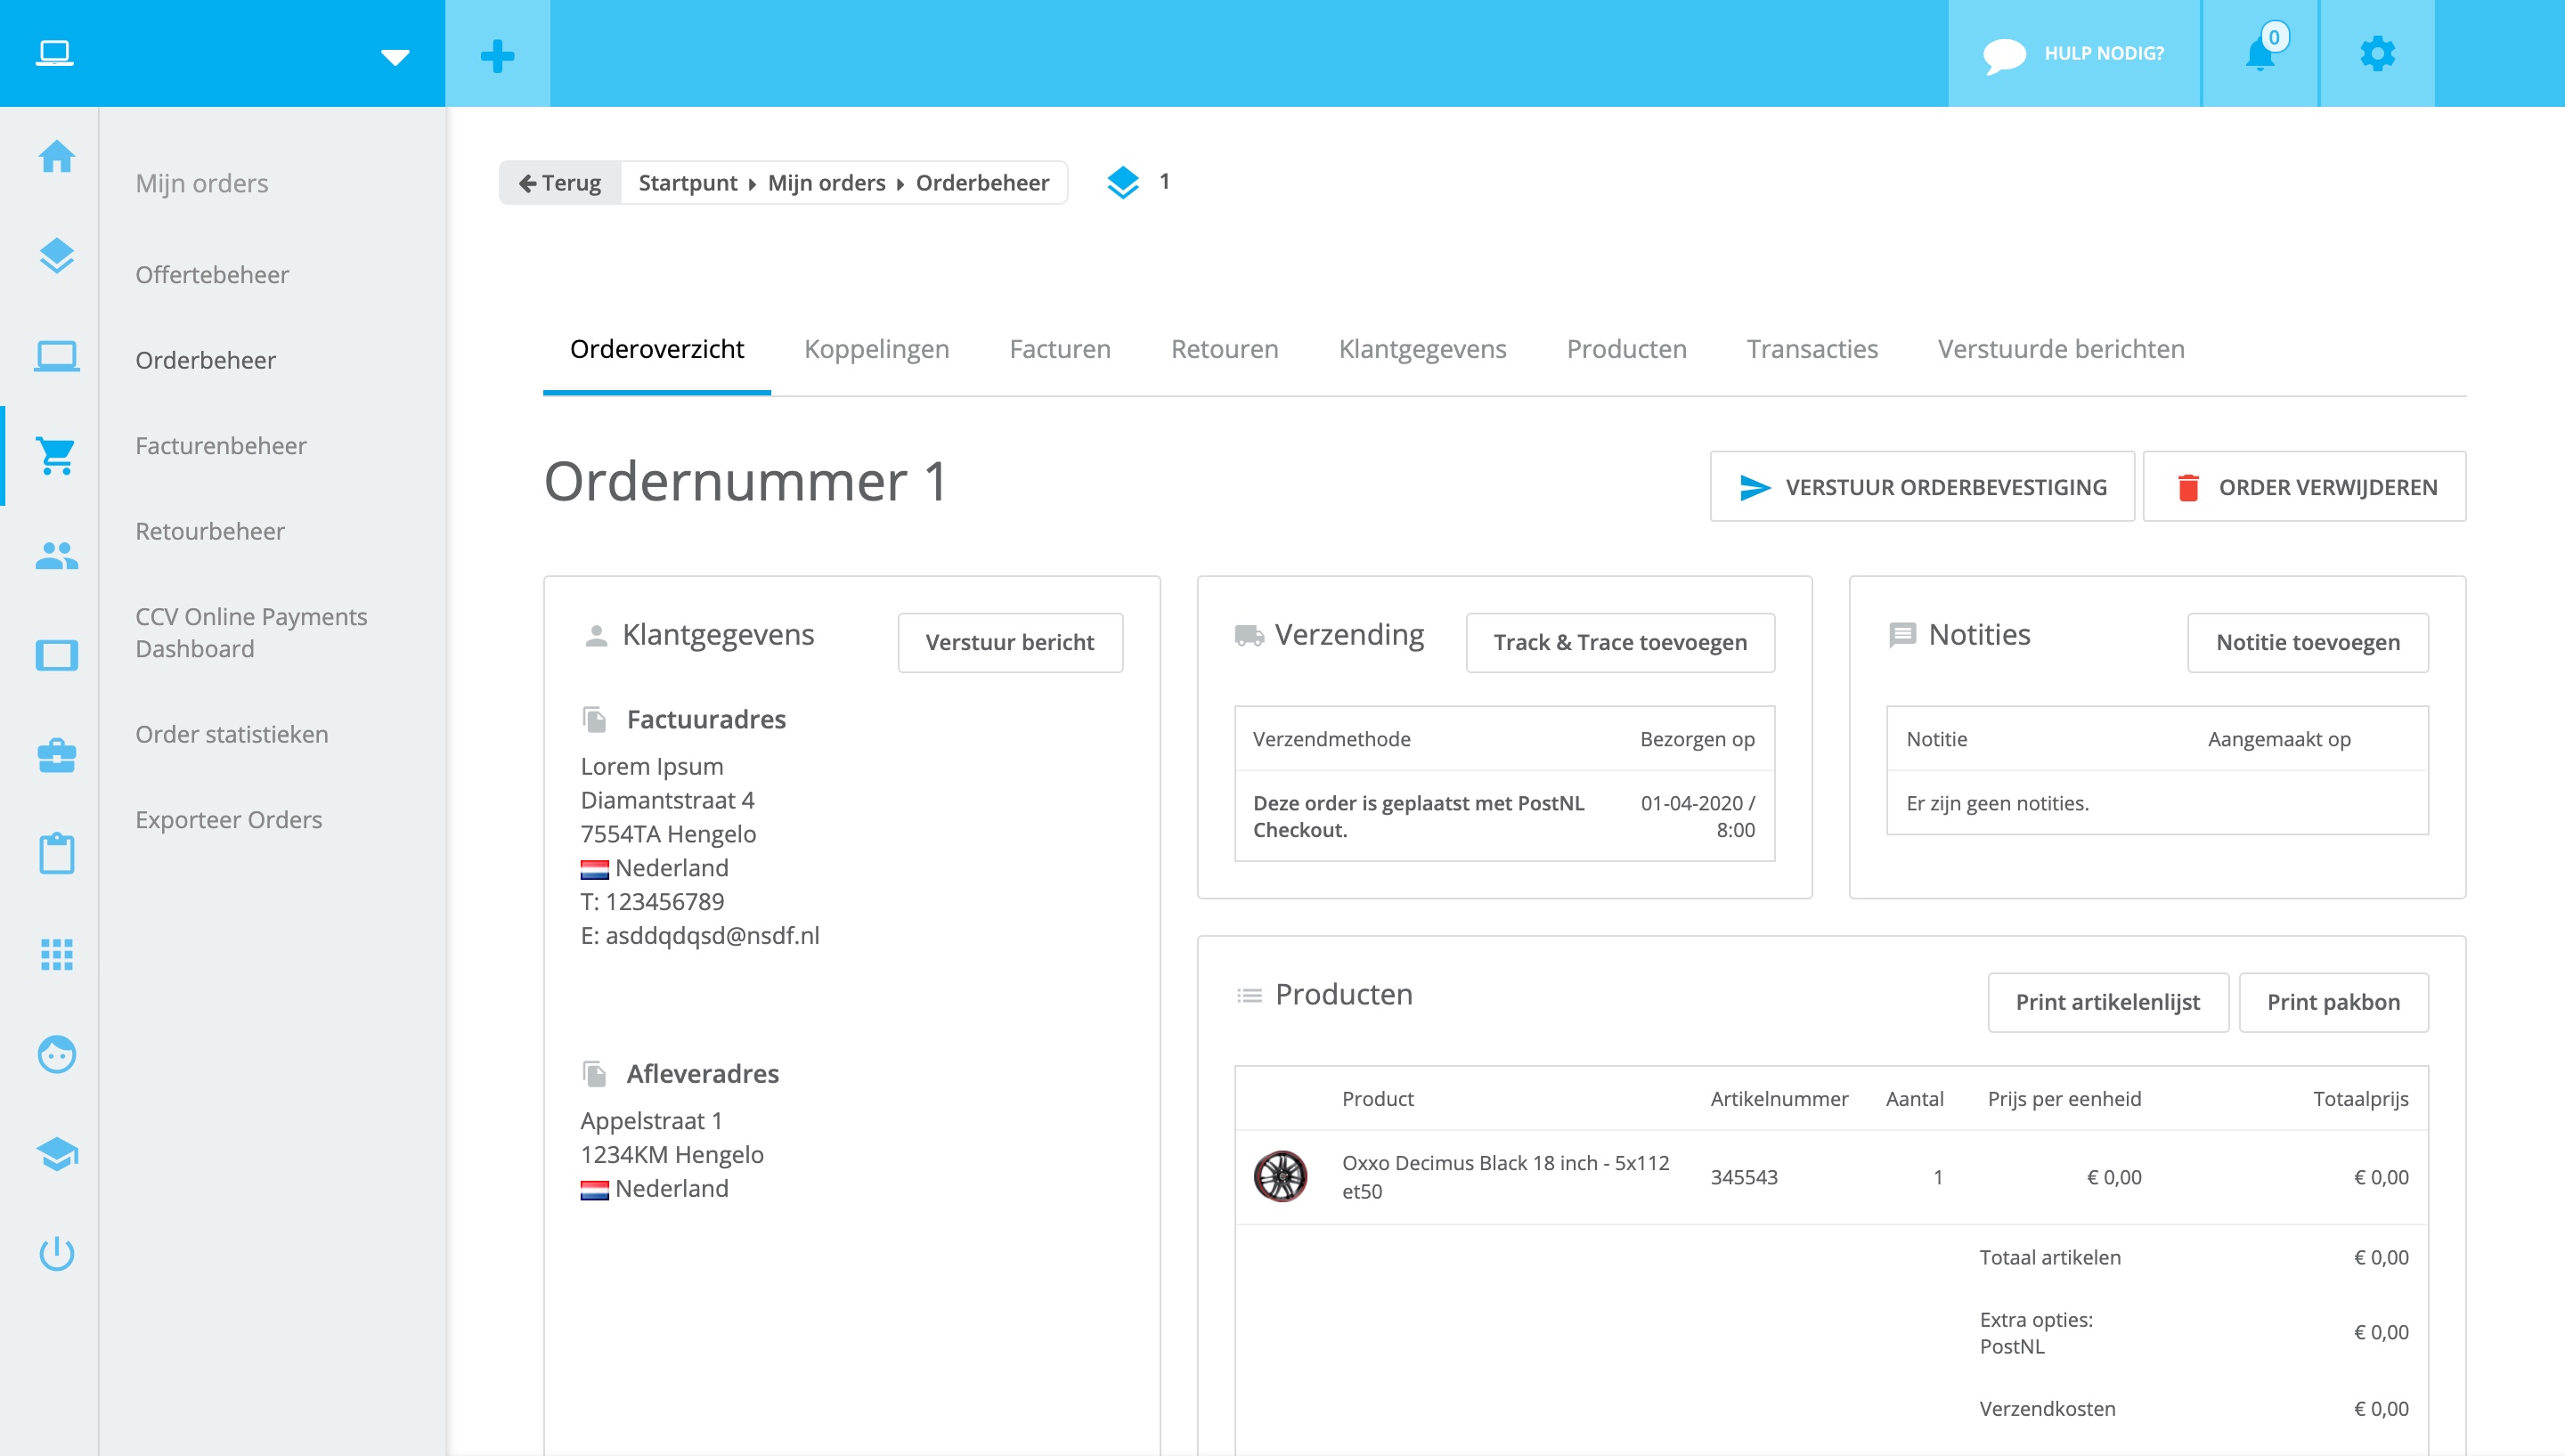The image size is (2565, 1456).
Task: Click phone number T: 123456789
Action: [653, 901]
